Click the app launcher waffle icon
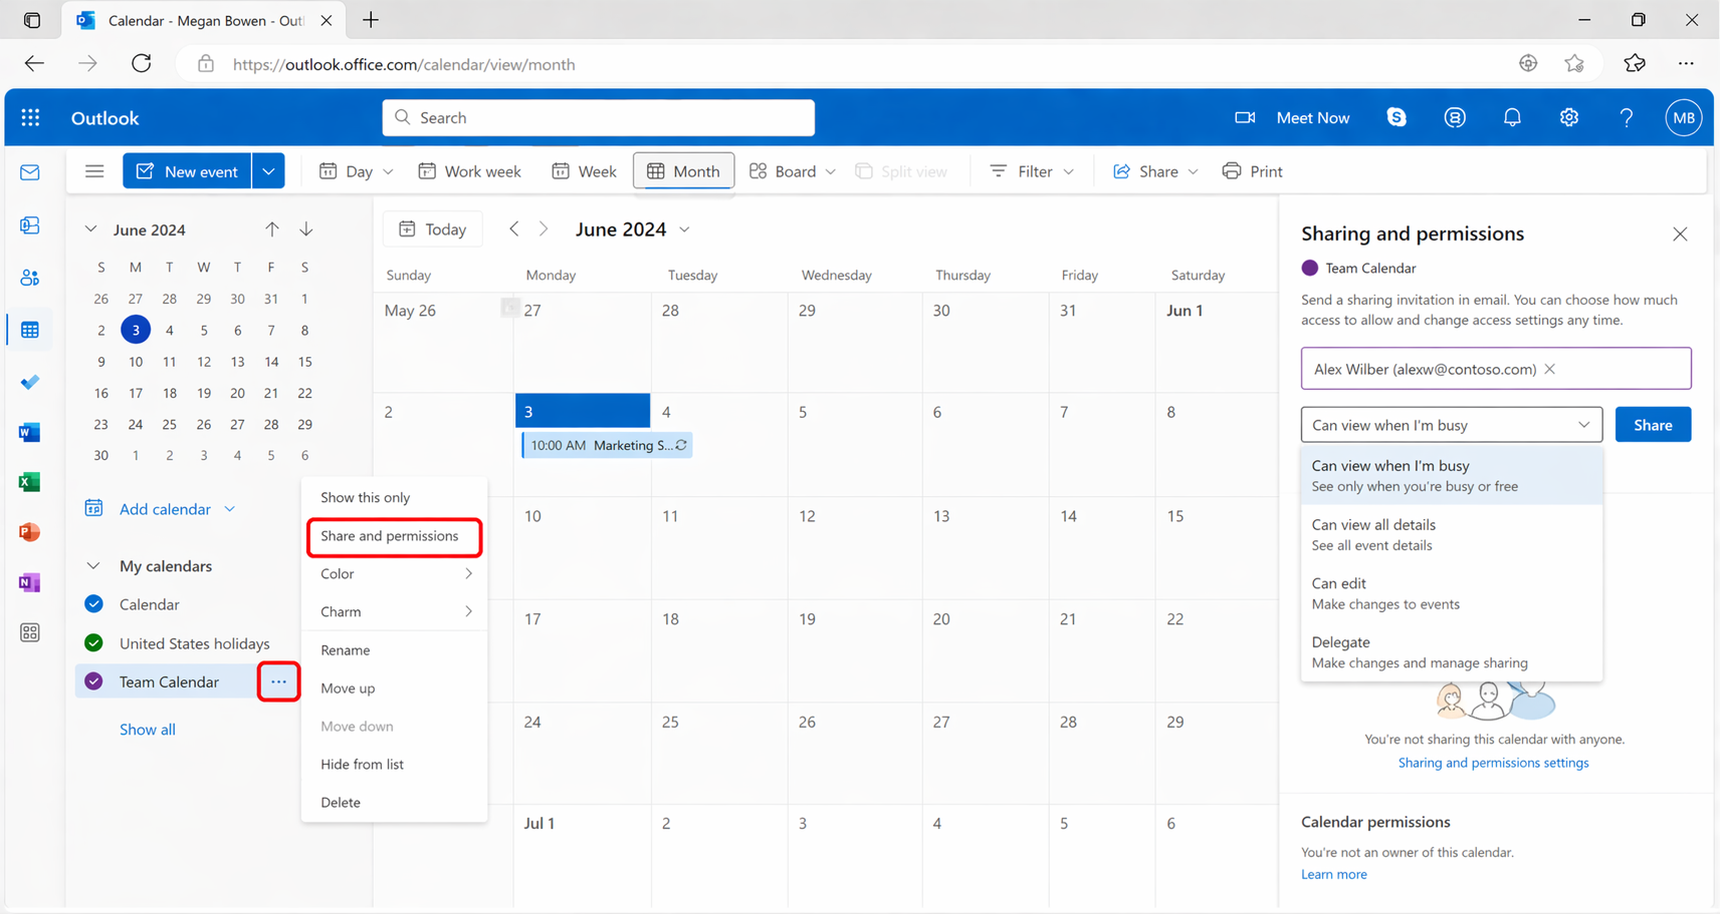1720x914 pixels. tap(31, 118)
